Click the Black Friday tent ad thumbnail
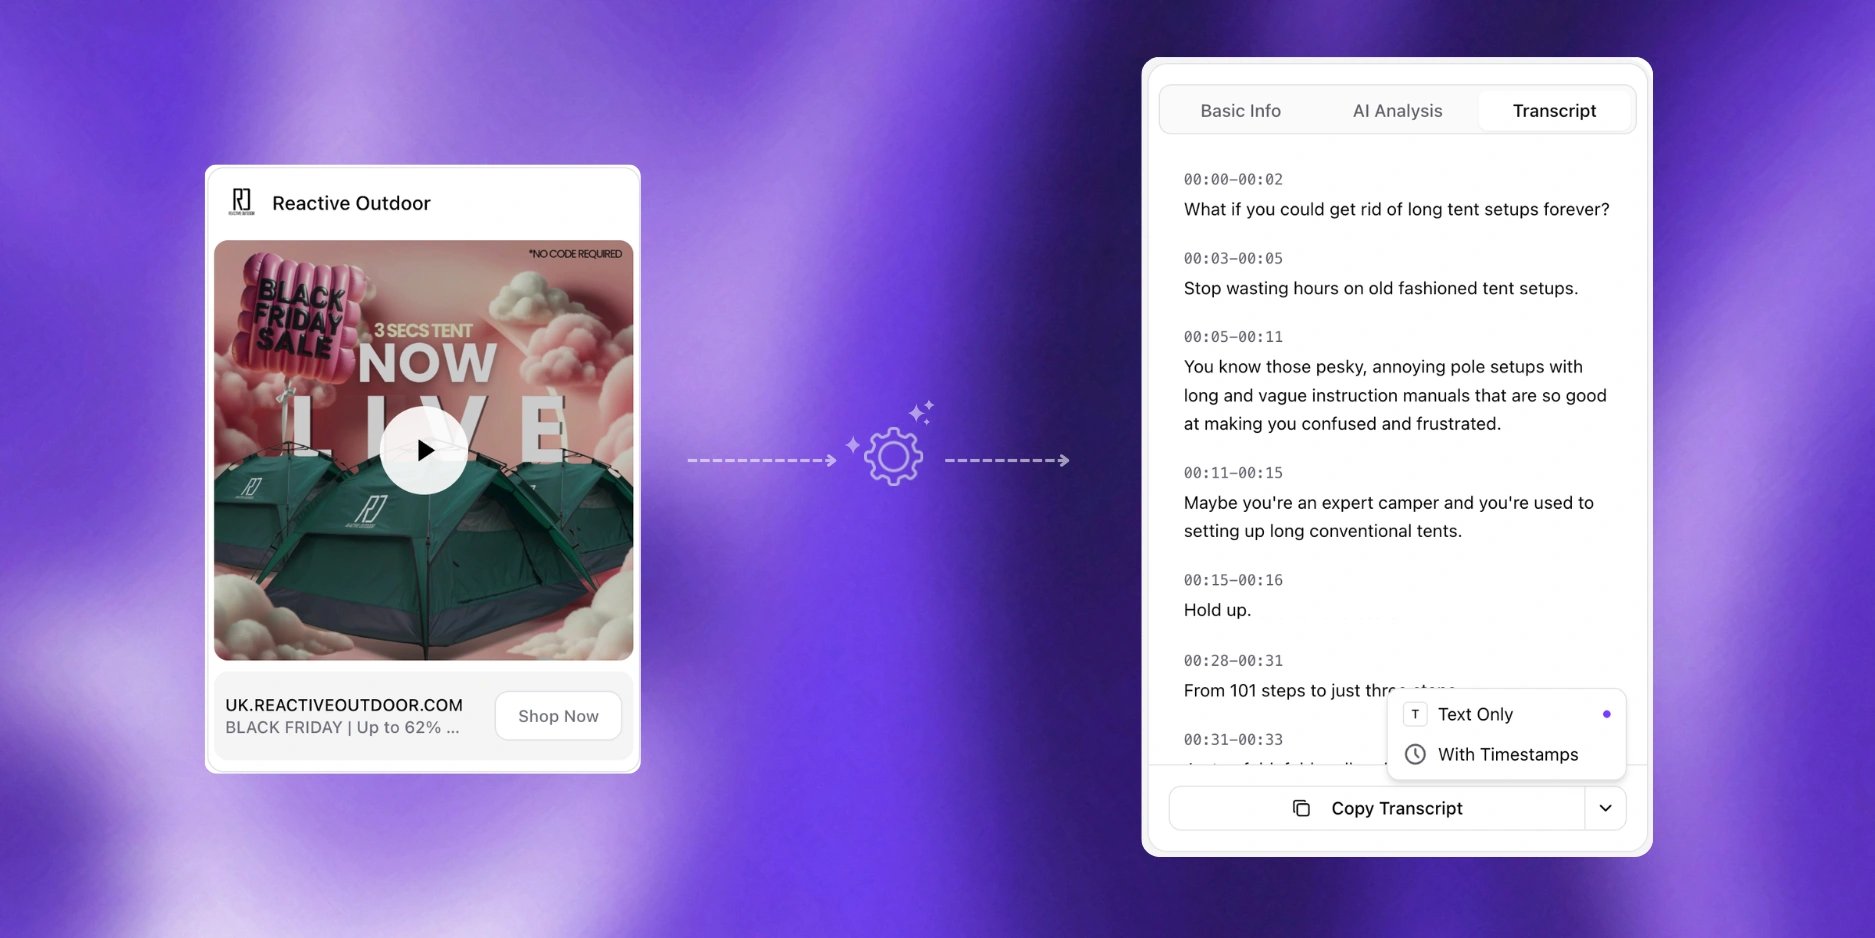 tap(424, 450)
